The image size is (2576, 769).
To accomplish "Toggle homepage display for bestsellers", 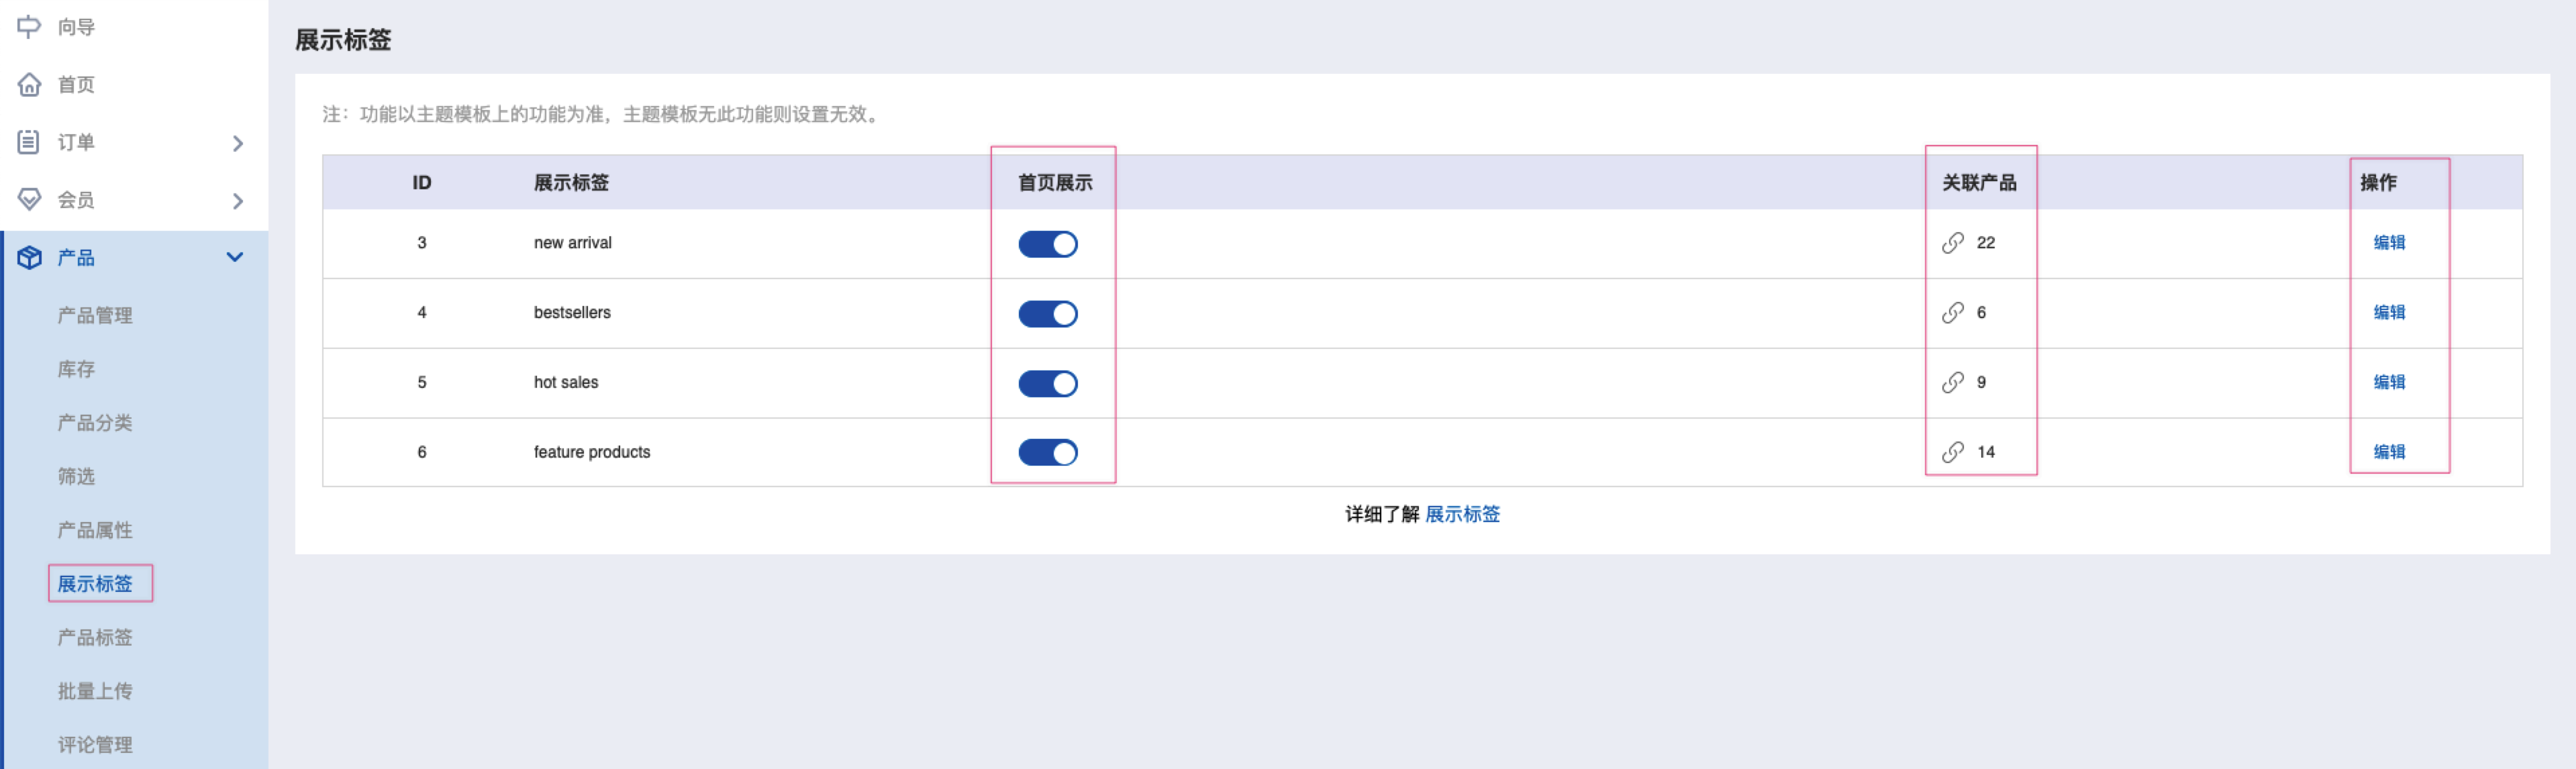I will tap(1047, 314).
